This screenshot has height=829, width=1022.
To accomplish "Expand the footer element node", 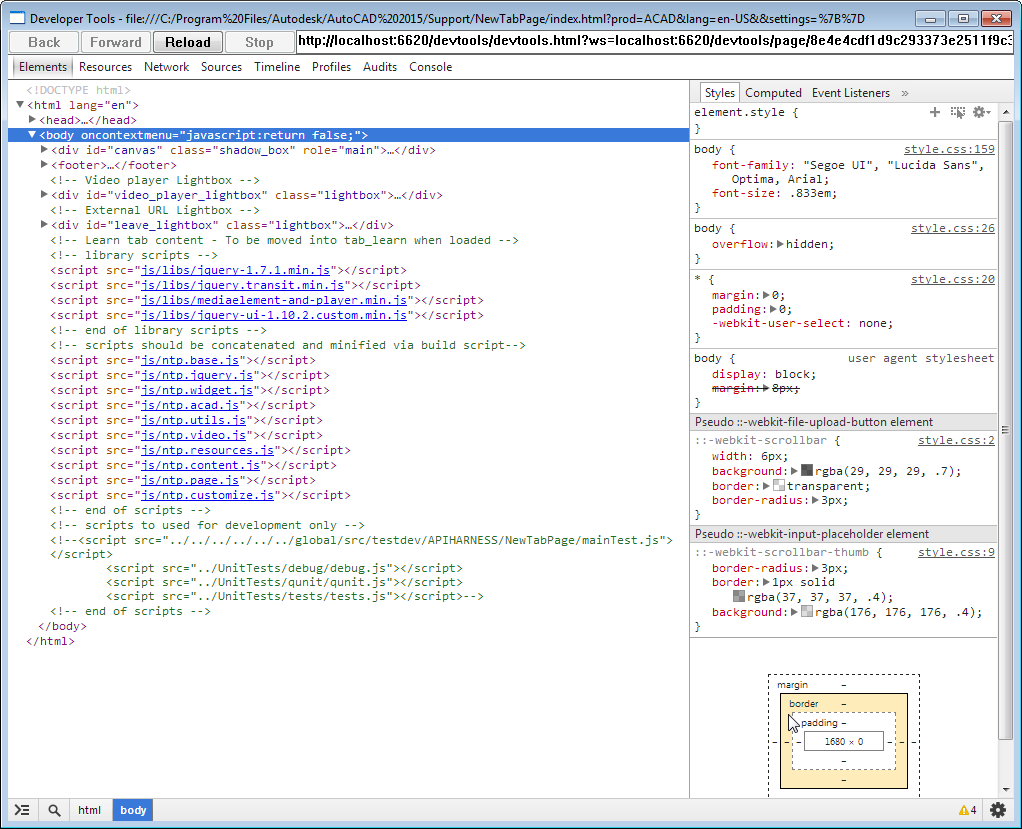I will tap(44, 165).
